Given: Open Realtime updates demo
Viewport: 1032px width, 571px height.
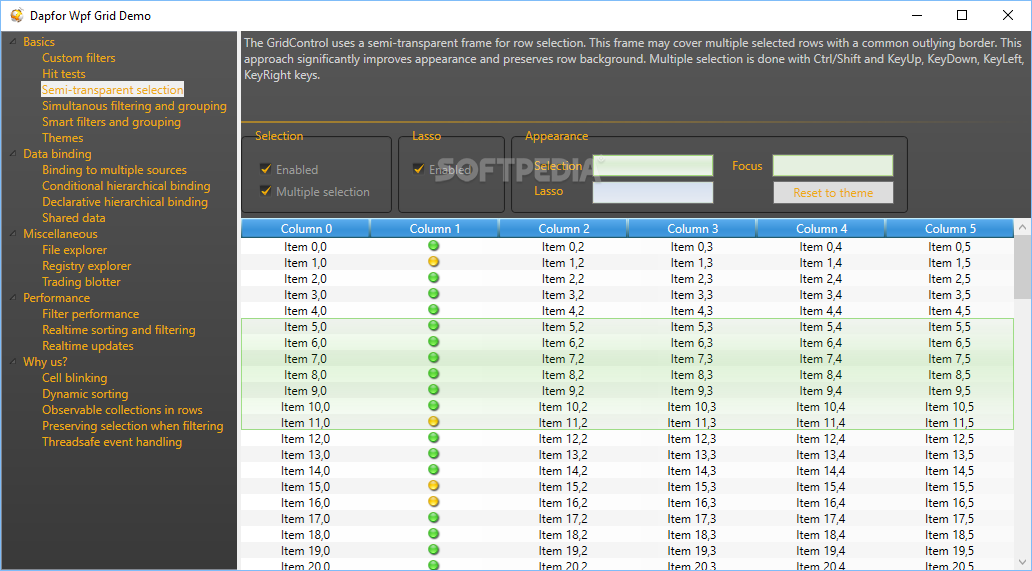Looking at the screenshot, I should (x=88, y=345).
